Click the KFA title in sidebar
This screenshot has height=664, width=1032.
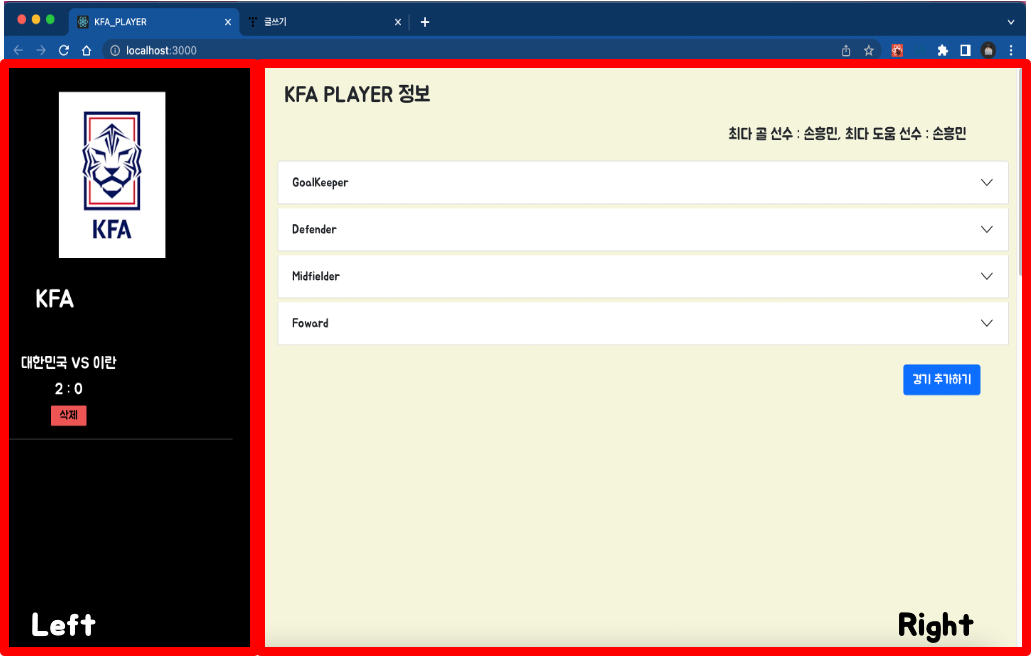(x=55, y=299)
